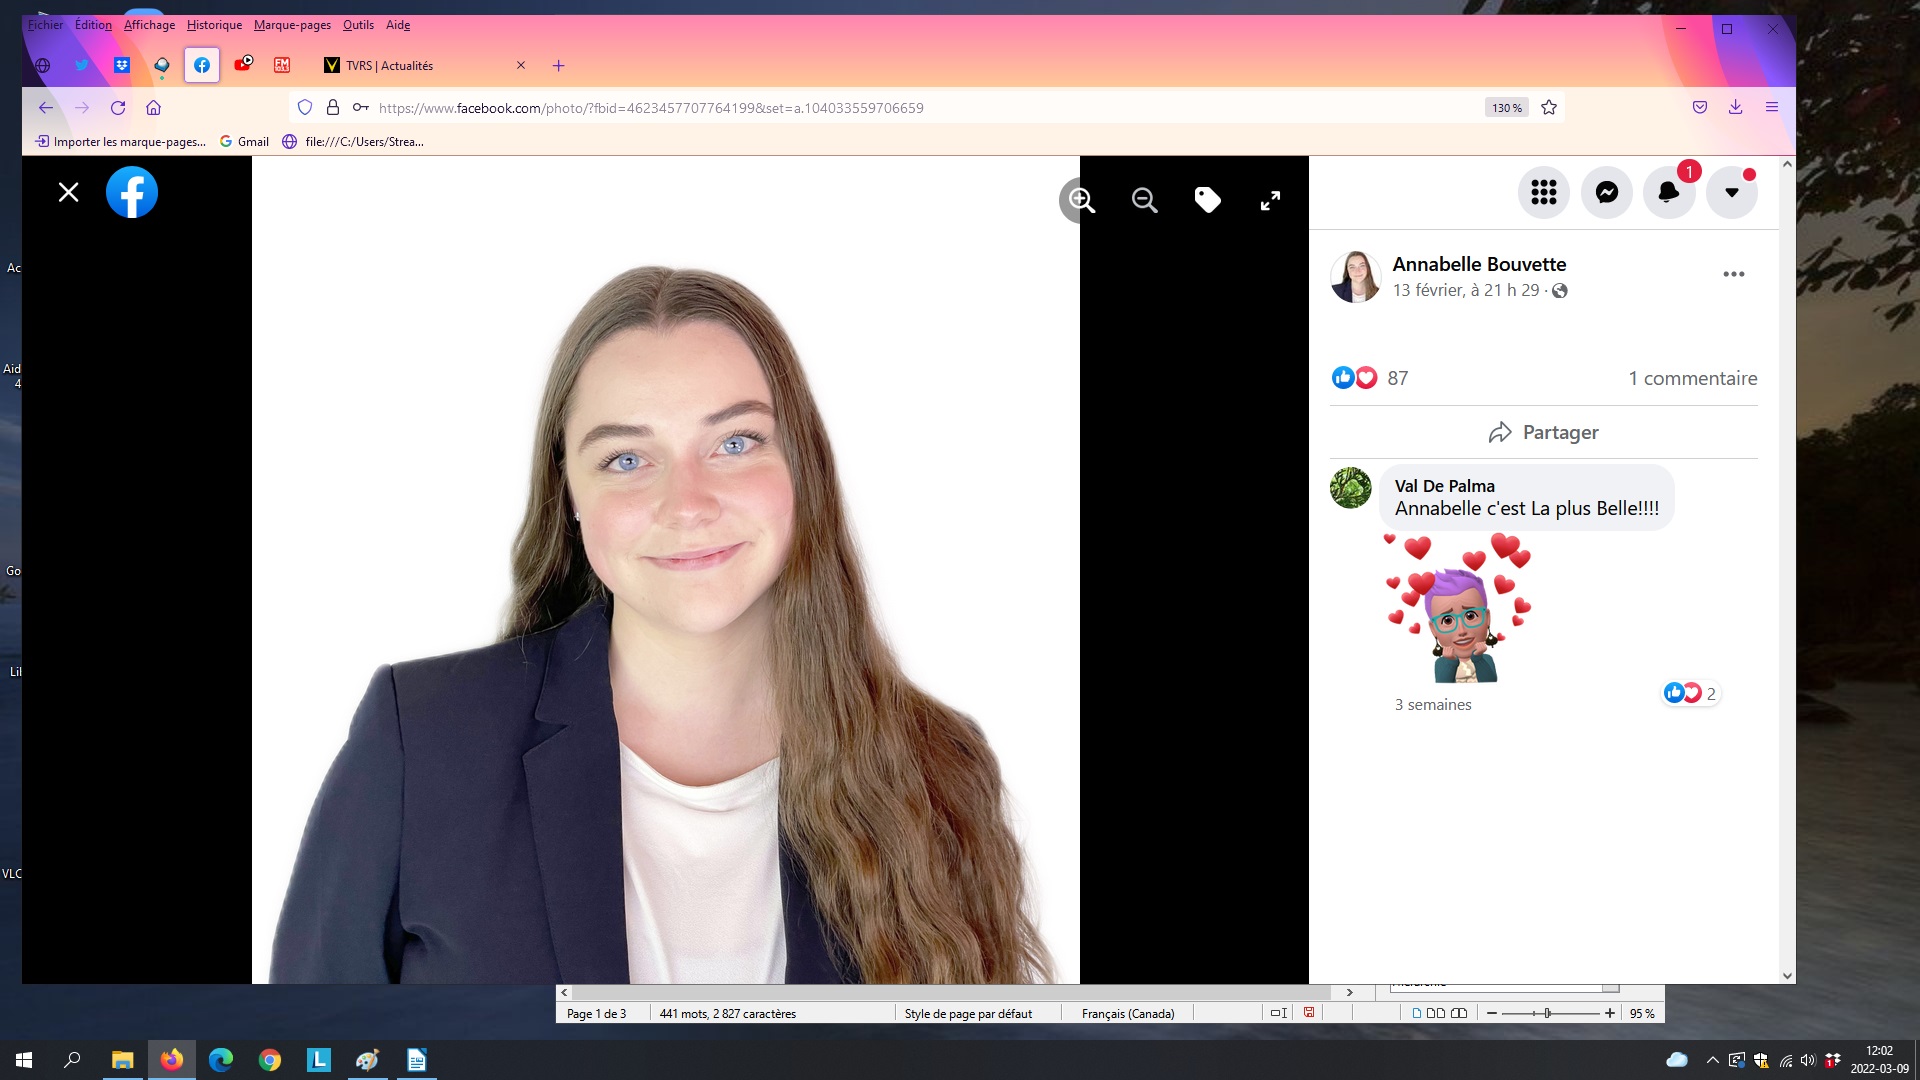This screenshot has height=1080, width=1920.
Task: Switch to the TVRS Actualités tab
Action: click(420, 66)
